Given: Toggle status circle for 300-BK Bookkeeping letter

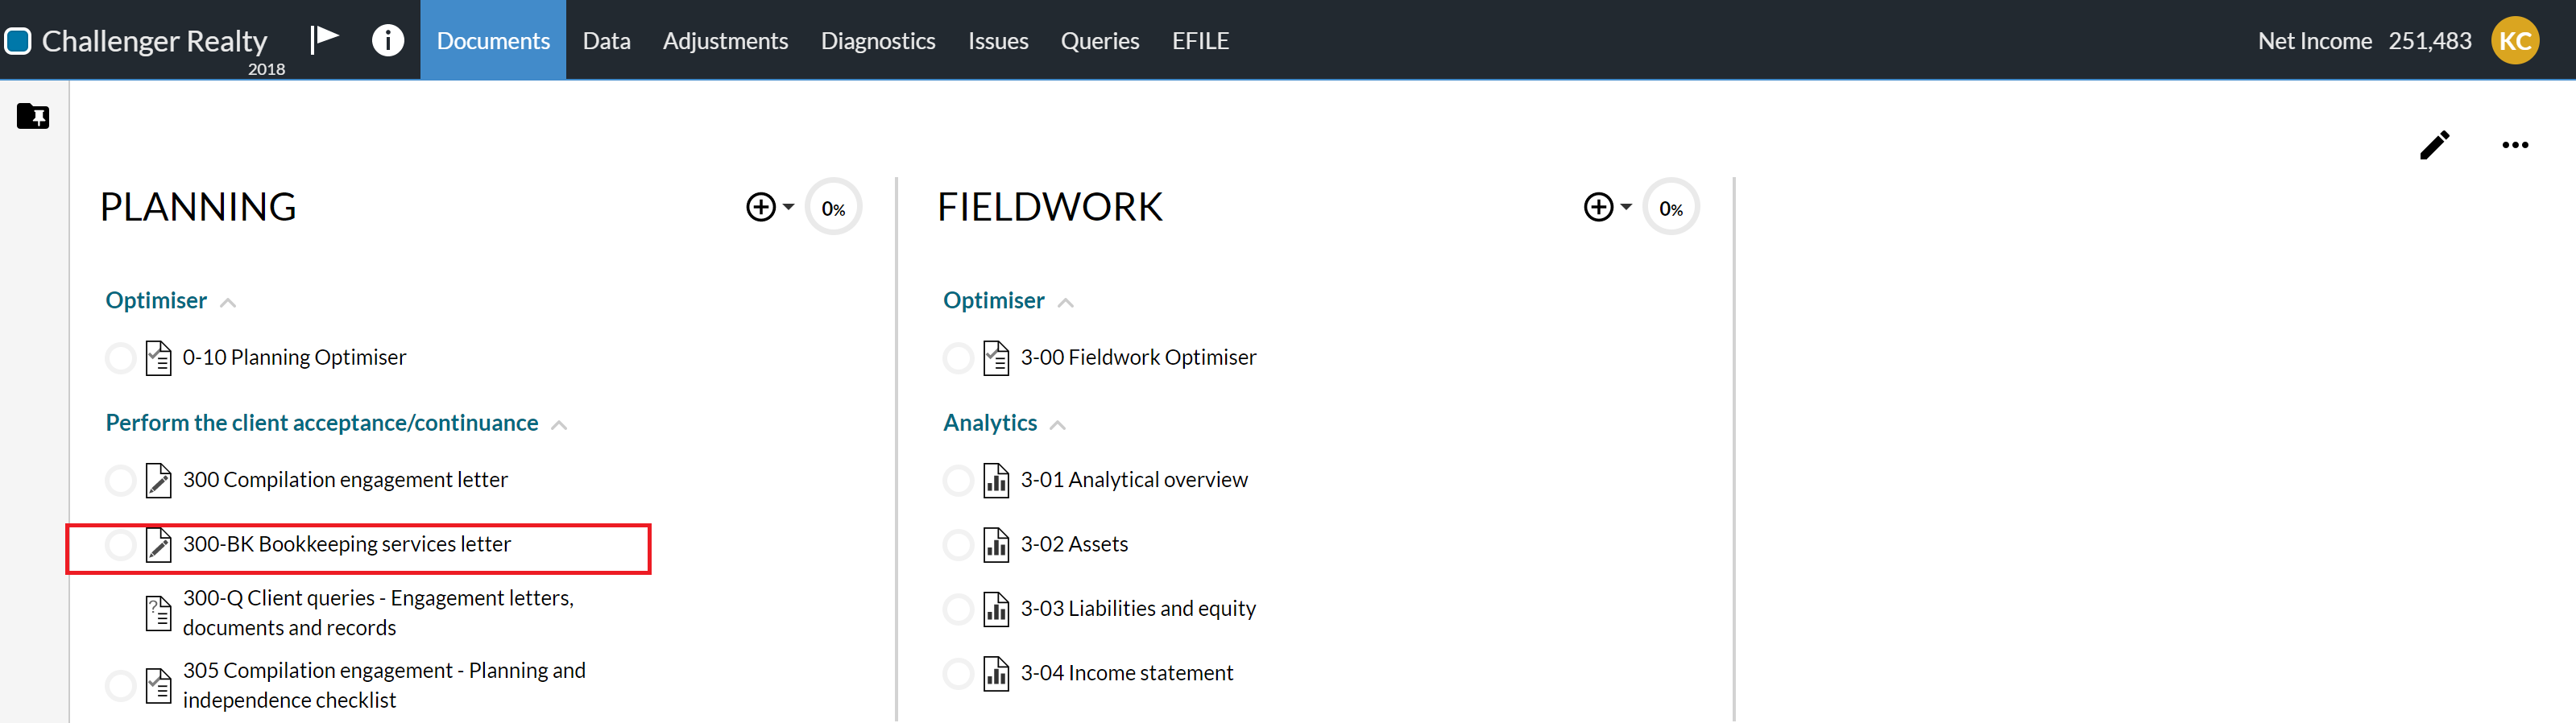Looking at the screenshot, I should click(120, 545).
